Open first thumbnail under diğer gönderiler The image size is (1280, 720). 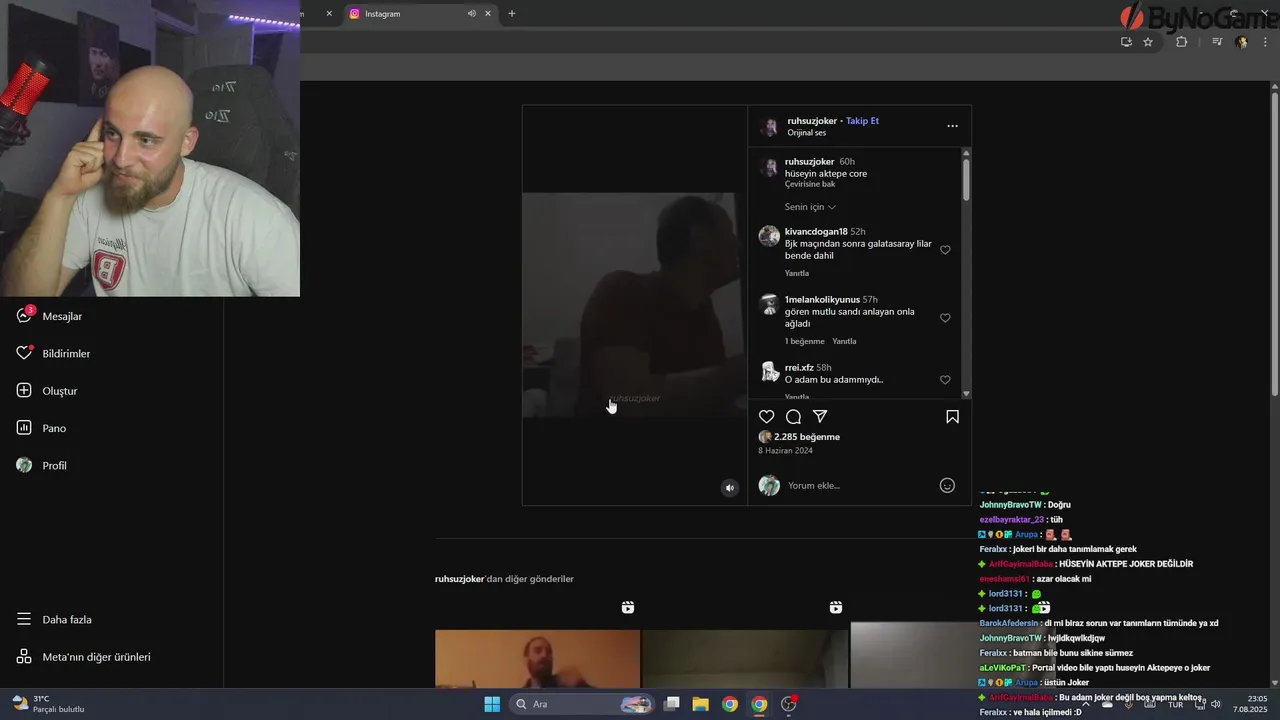(537, 658)
